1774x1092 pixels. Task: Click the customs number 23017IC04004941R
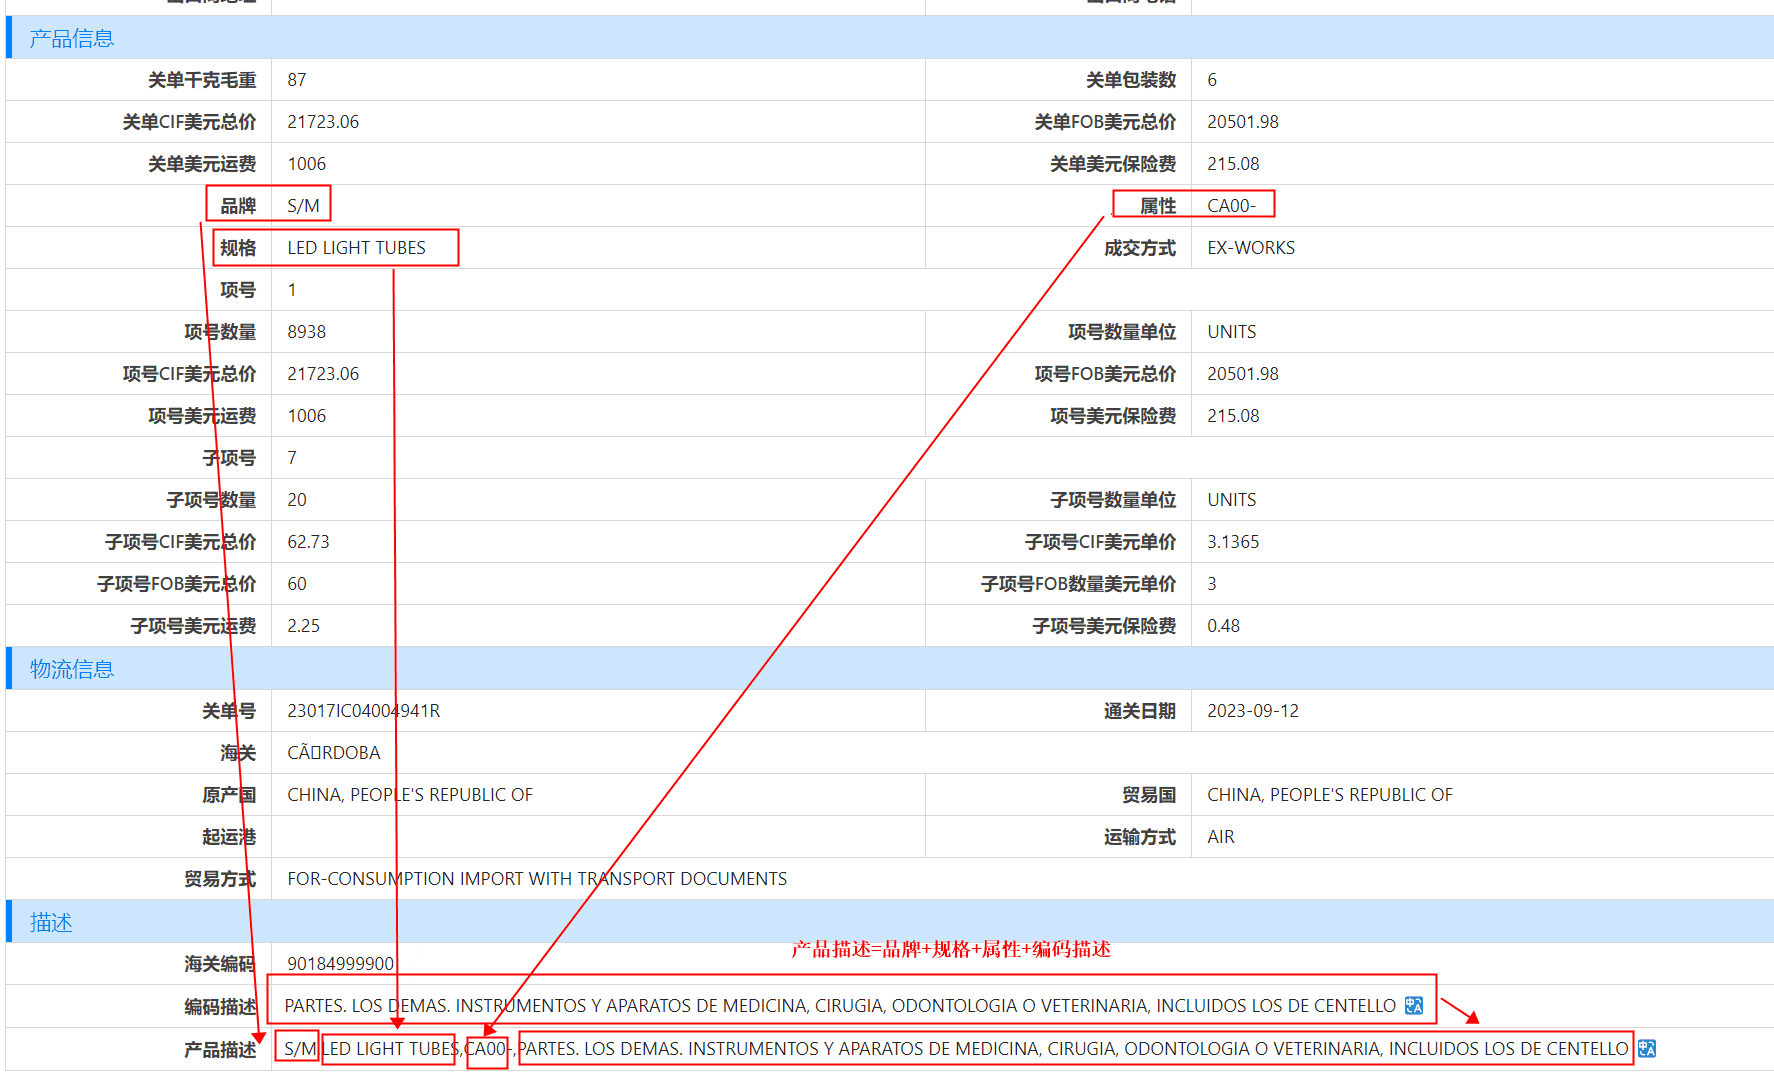(x=365, y=710)
